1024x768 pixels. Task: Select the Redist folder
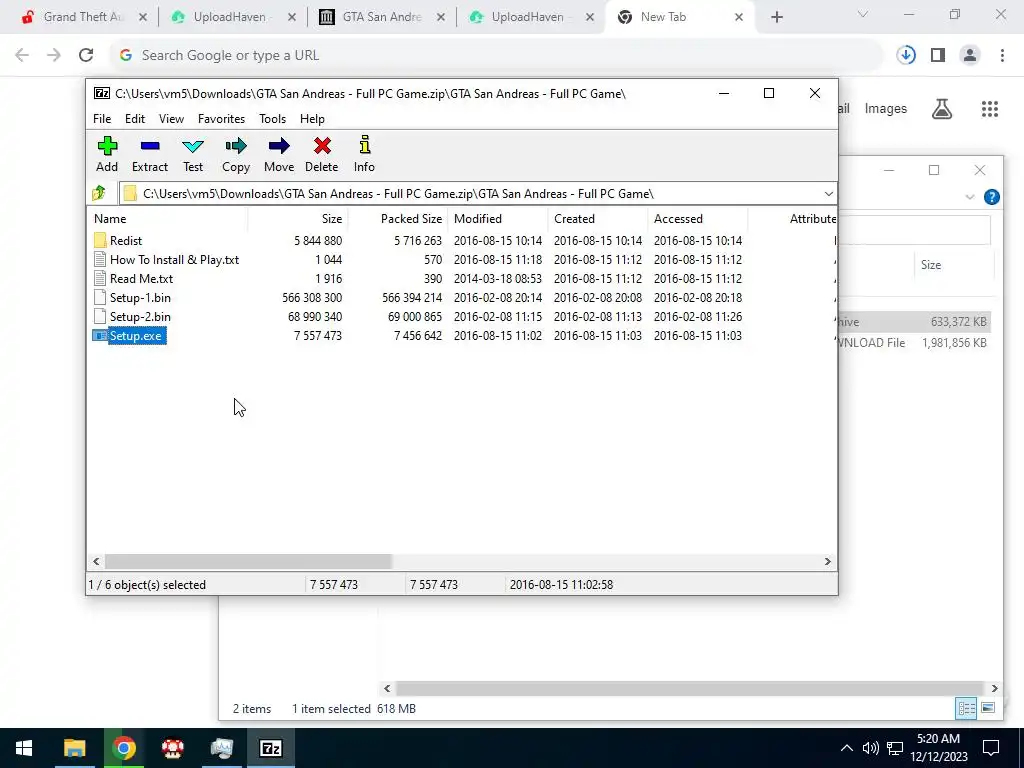tap(125, 240)
